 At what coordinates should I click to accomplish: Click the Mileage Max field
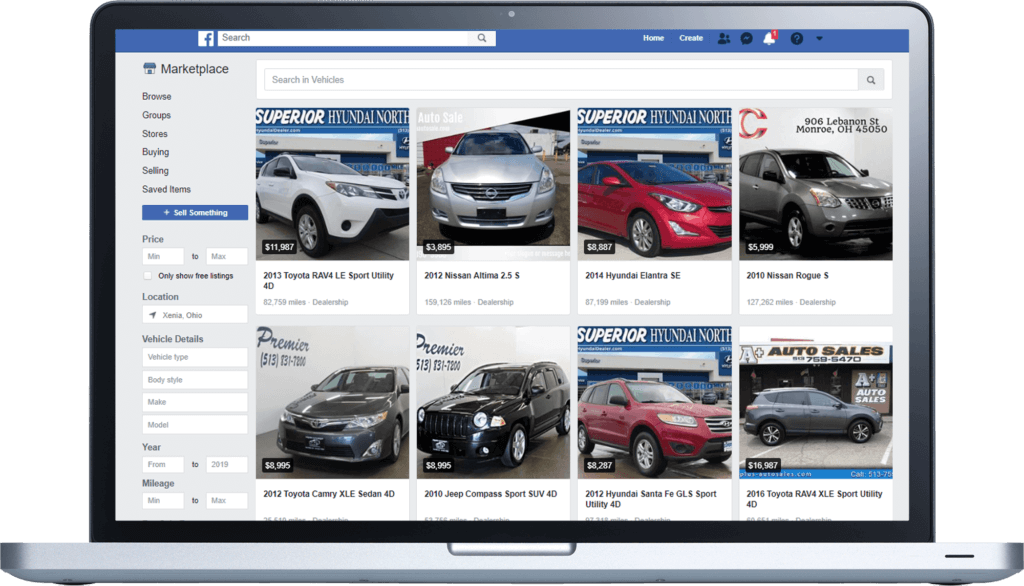coord(227,500)
